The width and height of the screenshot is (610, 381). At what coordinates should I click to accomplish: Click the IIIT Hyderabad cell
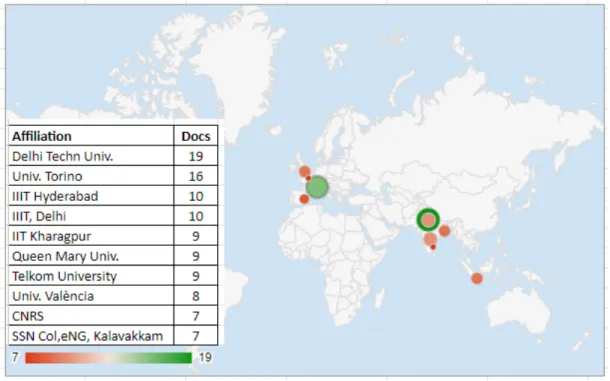point(91,196)
